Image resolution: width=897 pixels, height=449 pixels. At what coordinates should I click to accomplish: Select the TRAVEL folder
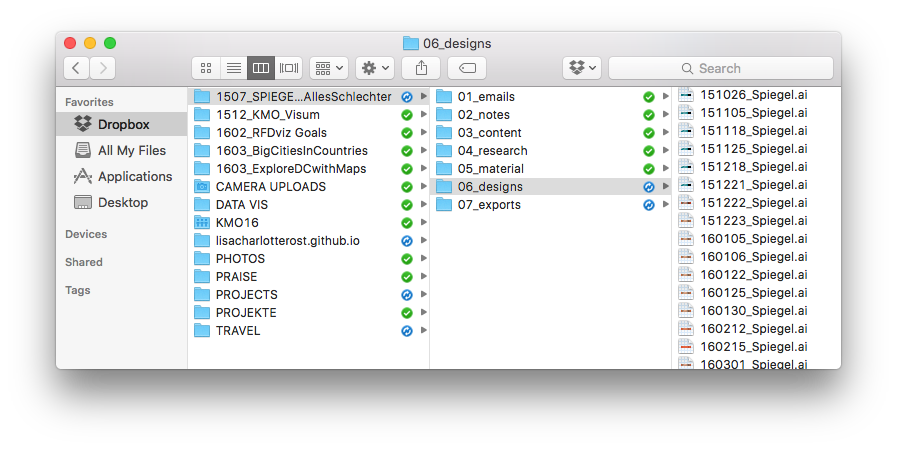pyautogui.click(x=308, y=331)
